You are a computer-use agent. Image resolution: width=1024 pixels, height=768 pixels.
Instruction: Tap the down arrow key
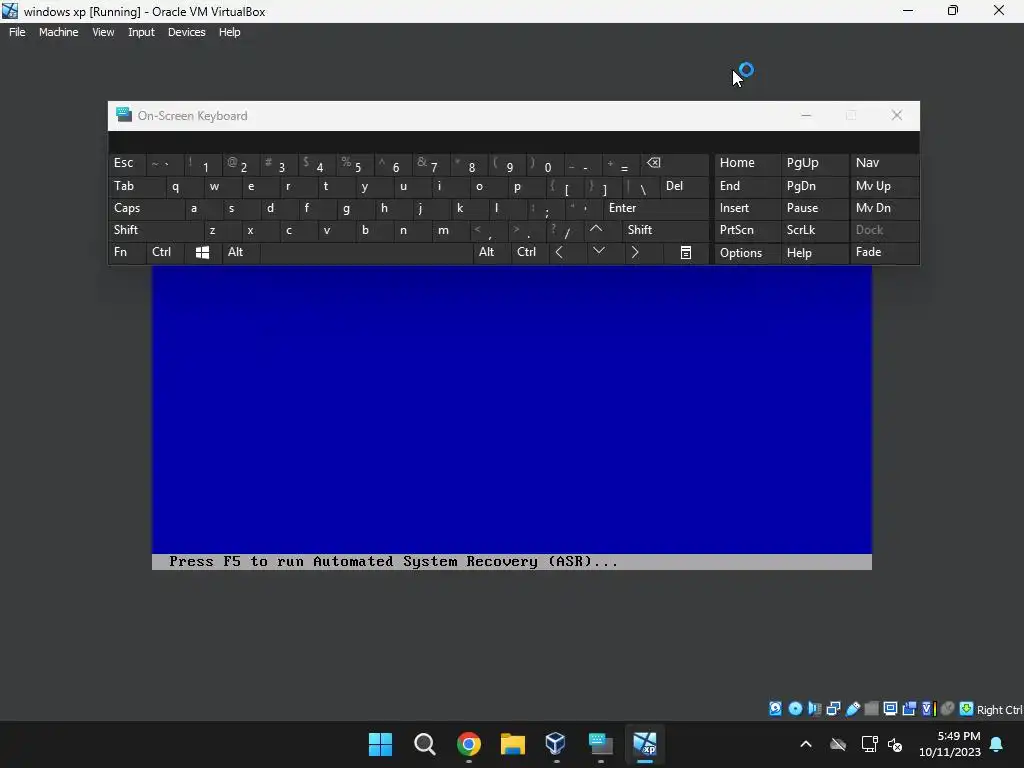598,251
